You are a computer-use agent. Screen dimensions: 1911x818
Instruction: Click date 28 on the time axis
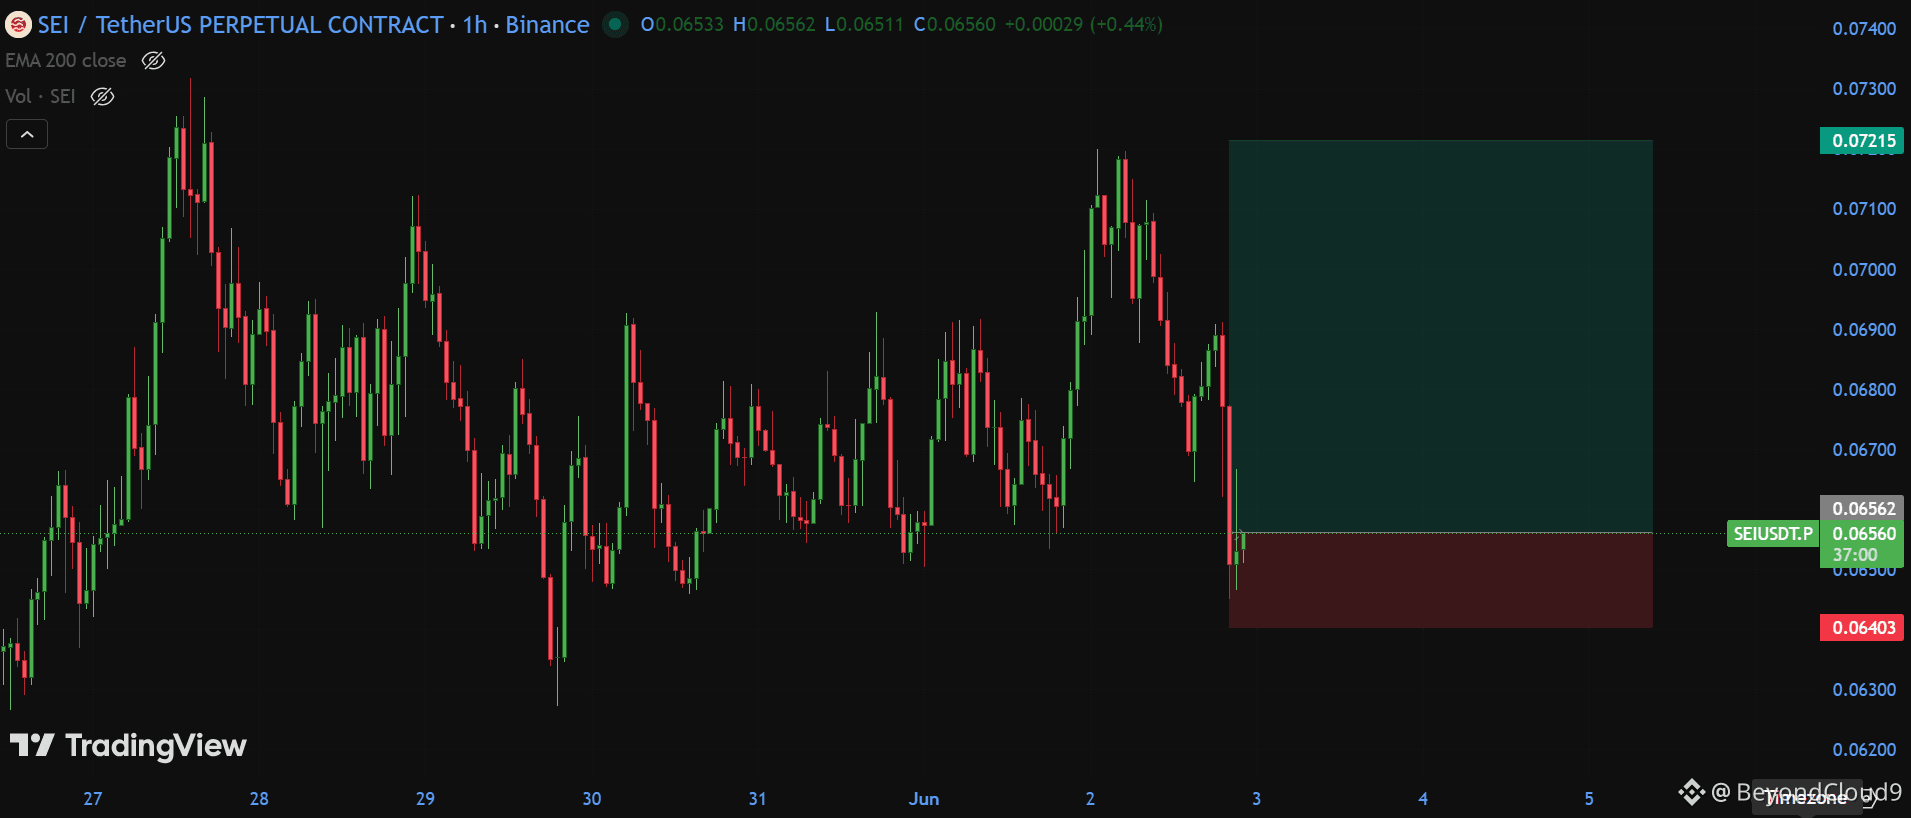(x=259, y=799)
